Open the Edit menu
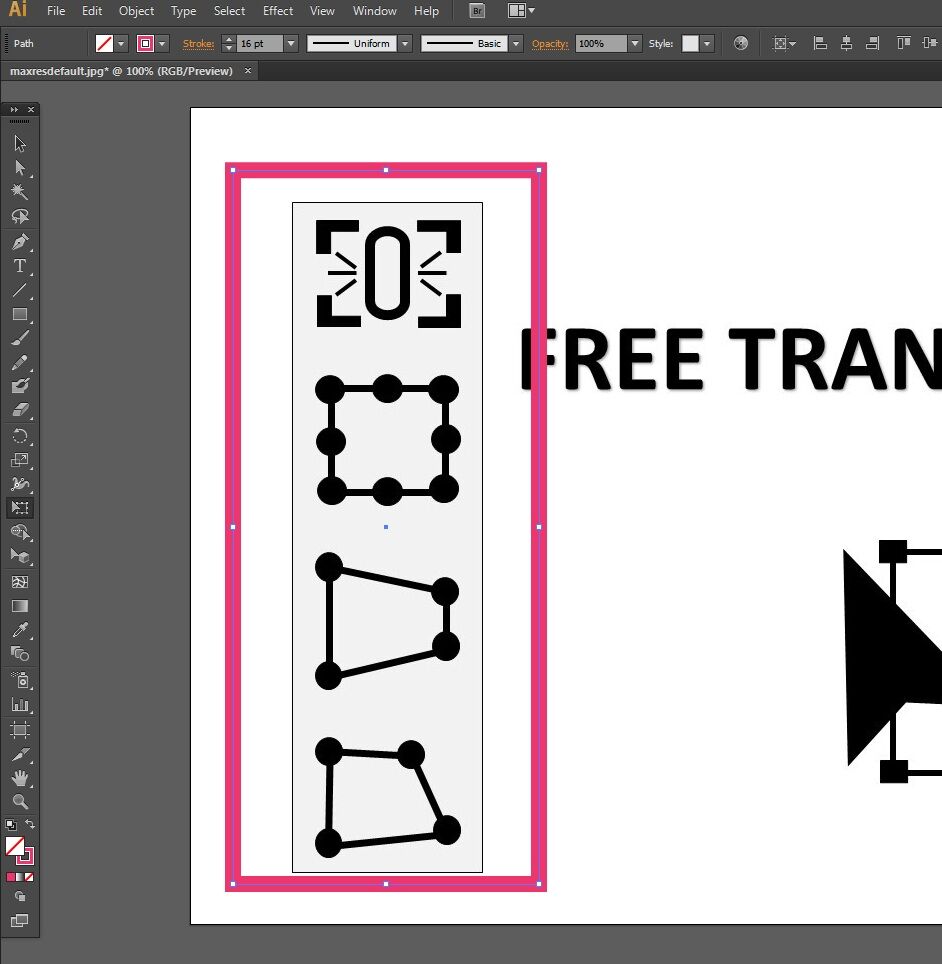Viewport: 942px width, 964px height. [92, 11]
